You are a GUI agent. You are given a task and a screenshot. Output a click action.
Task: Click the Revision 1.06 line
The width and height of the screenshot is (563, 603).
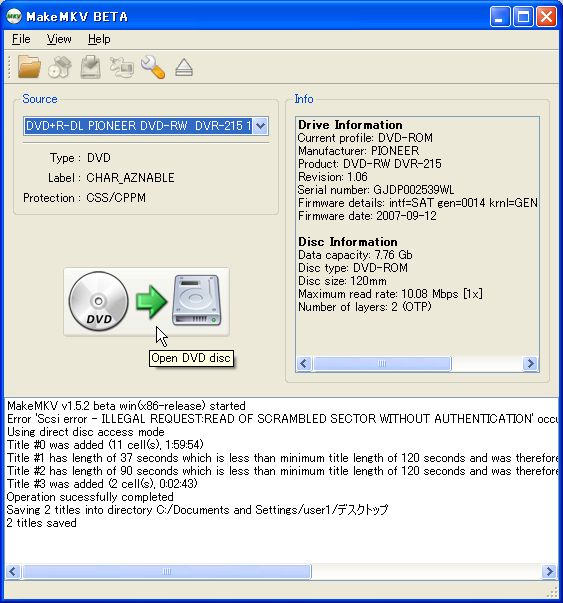(x=333, y=177)
